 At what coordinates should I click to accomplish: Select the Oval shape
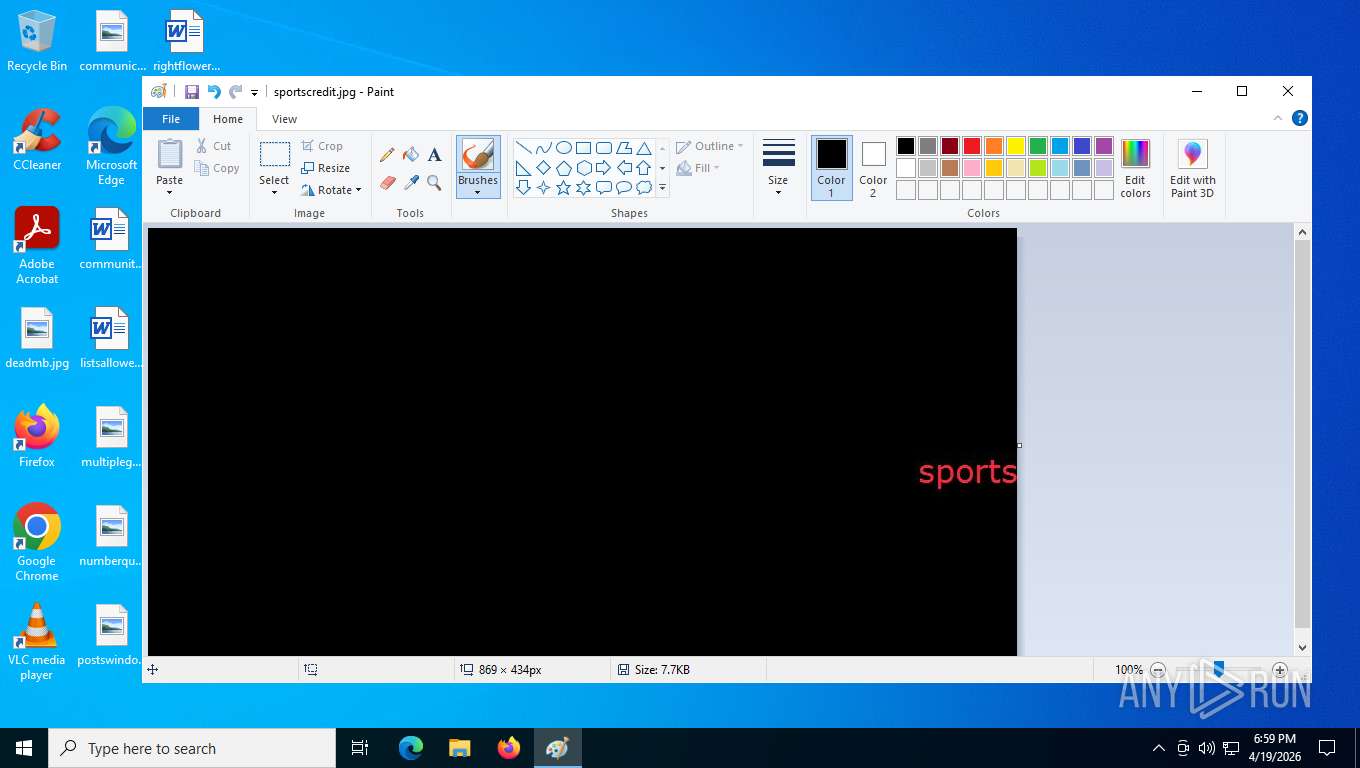tap(564, 148)
